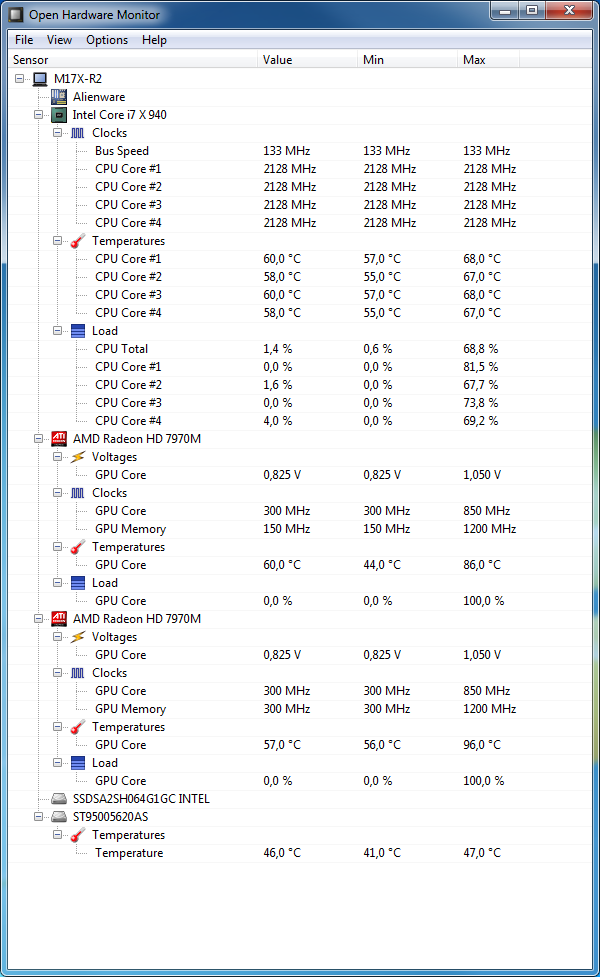Viewport: 600px width, 978px height.
Task: Click the lightning Voltages icon of the second Radeon
Action: 77,637
